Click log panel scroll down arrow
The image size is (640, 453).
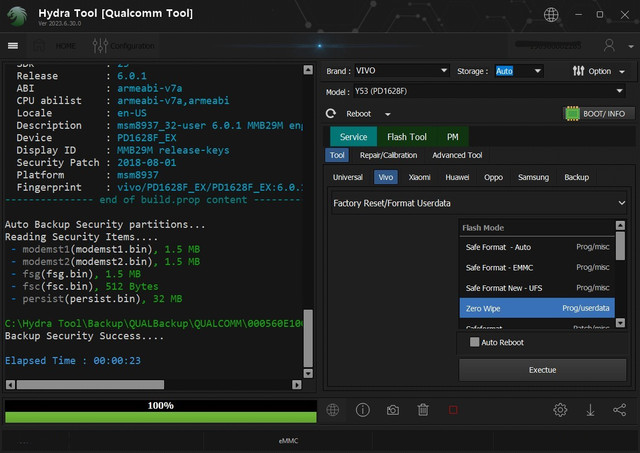click(x=308, y=373)
